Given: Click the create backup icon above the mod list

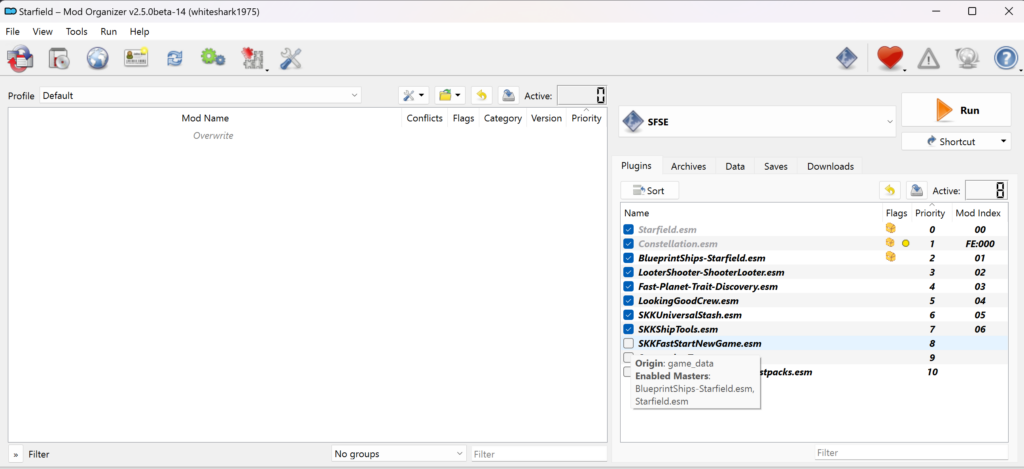Looking at the screenshot, I should [509, 95].
